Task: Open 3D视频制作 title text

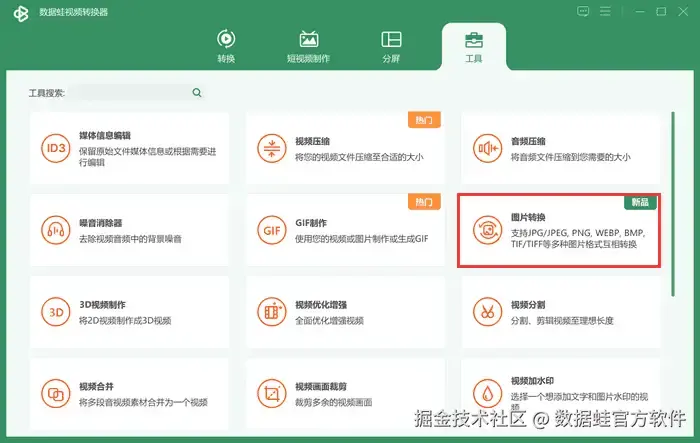Action: point(102,305)
